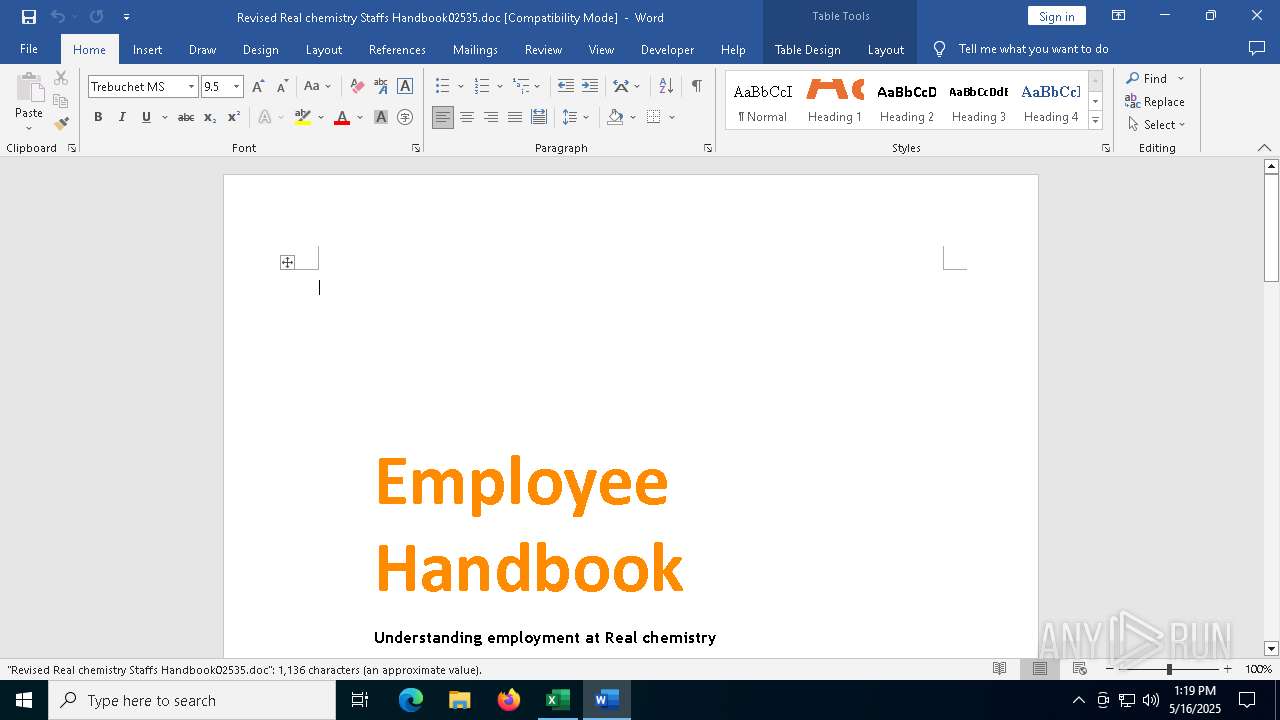Open Ribbon Display Options
Image resolution: width=1280 pixels, height=720 pixels.
tap(1119, 16)
